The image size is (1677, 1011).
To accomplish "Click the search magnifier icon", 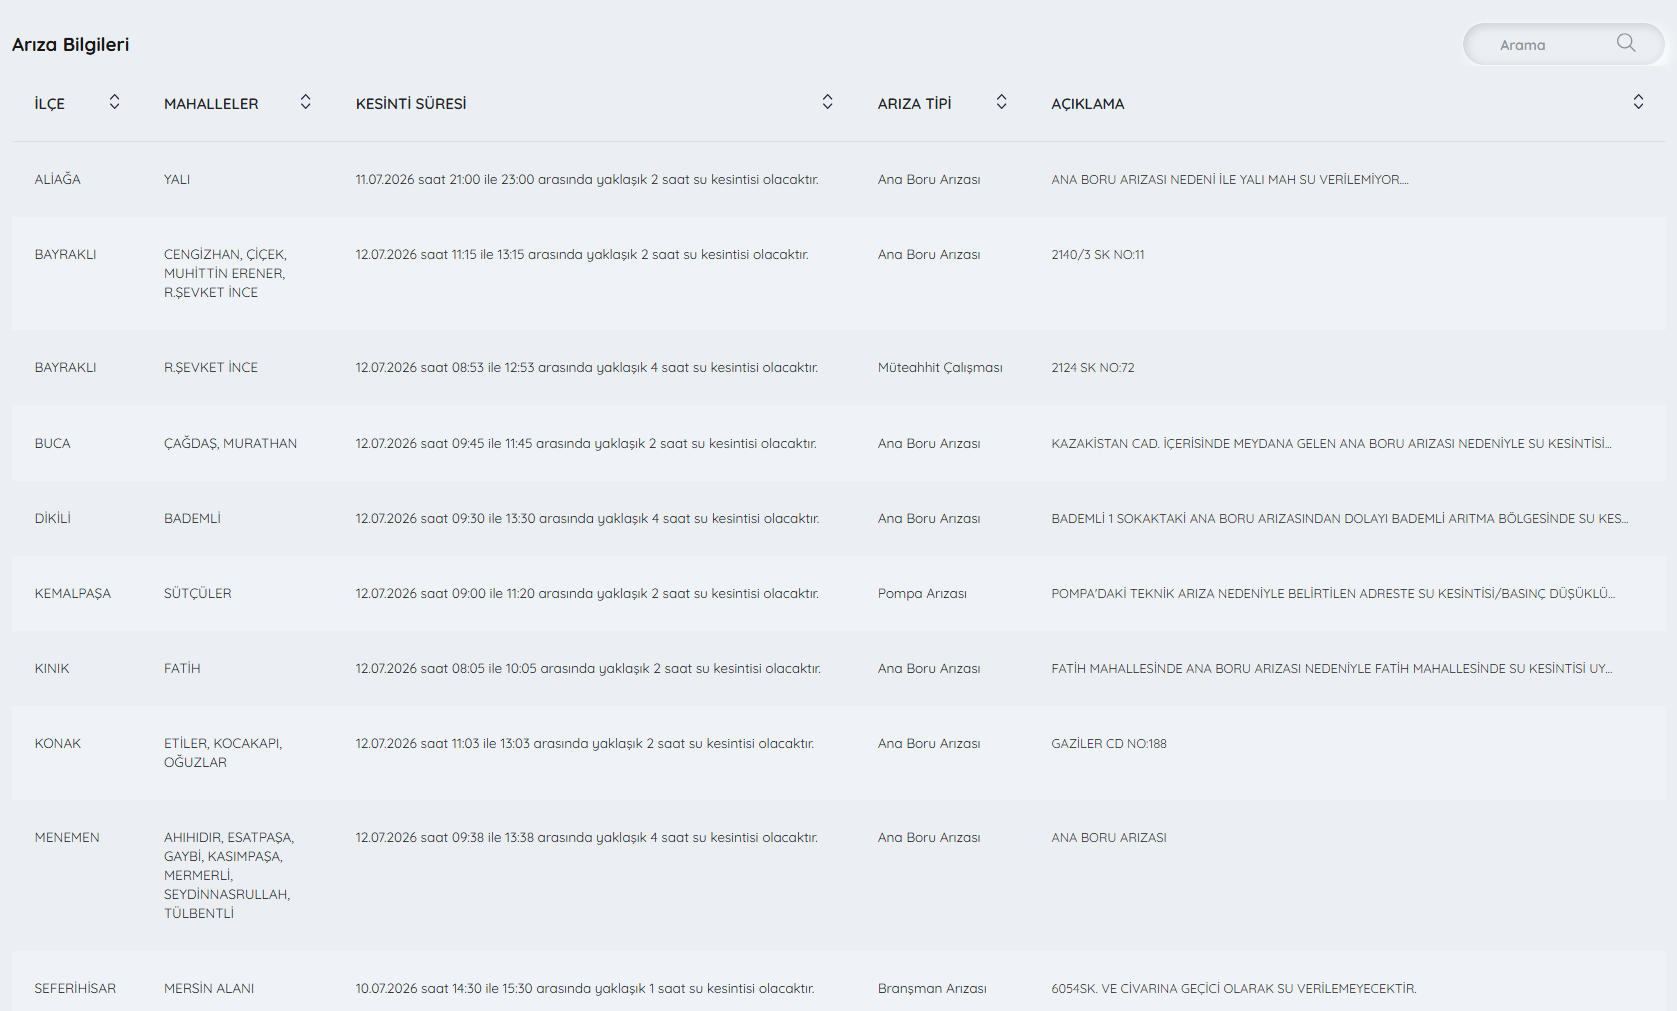I will [1626, 43].
